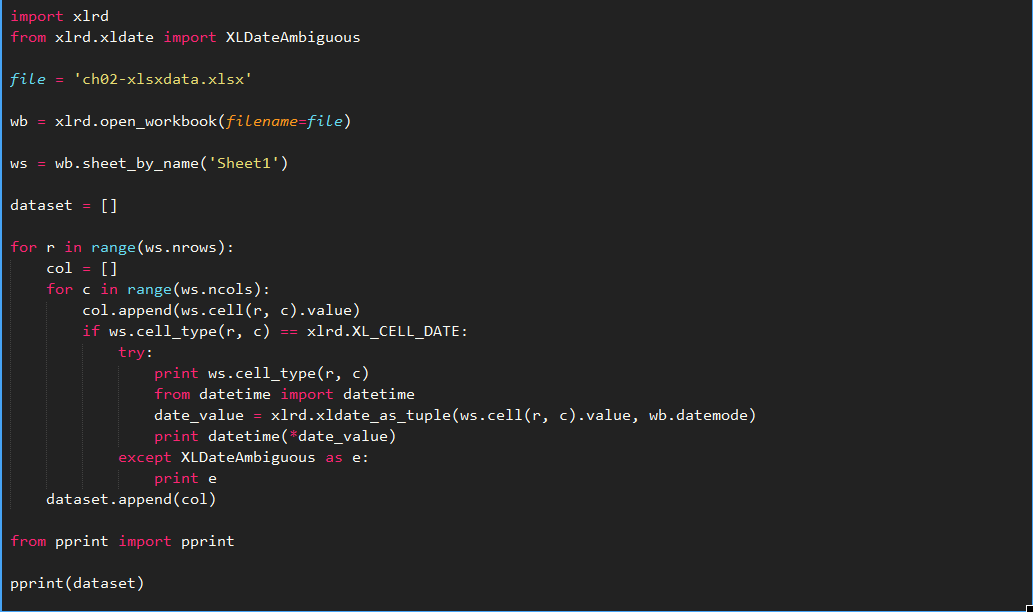Viewport: 1033px width, 612px height.
Task: Click 'from datetime import datetime' line
Action: pos(285,395)
